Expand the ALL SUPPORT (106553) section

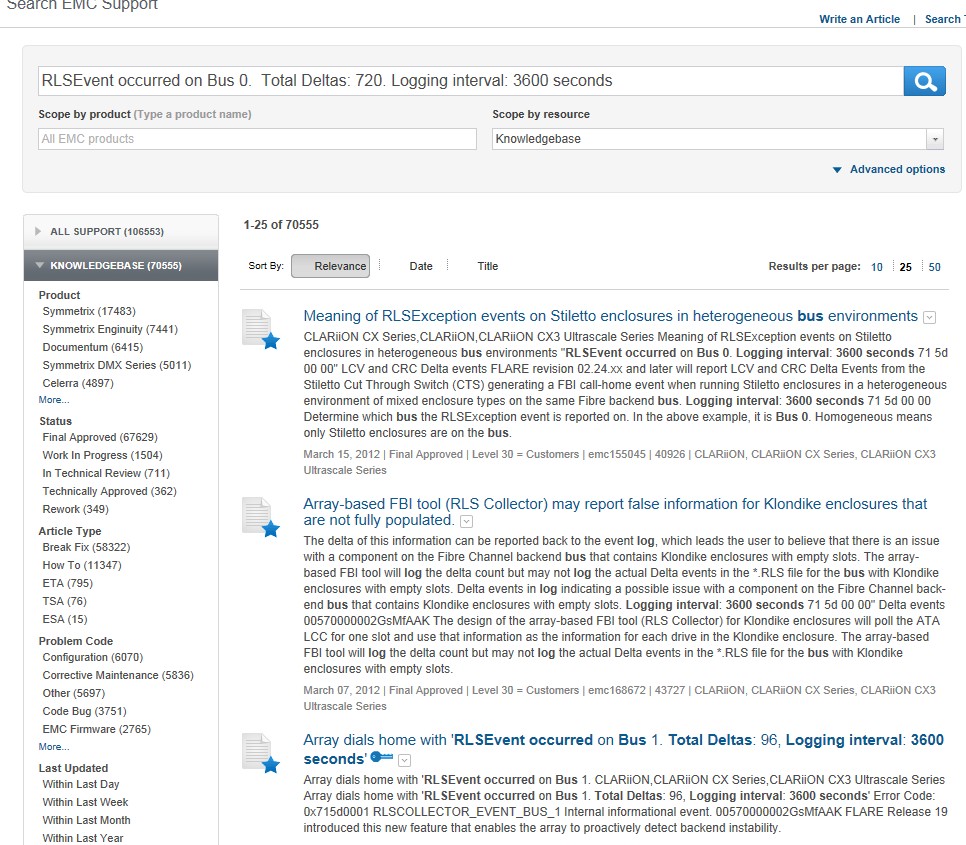[x=121, y=232]
